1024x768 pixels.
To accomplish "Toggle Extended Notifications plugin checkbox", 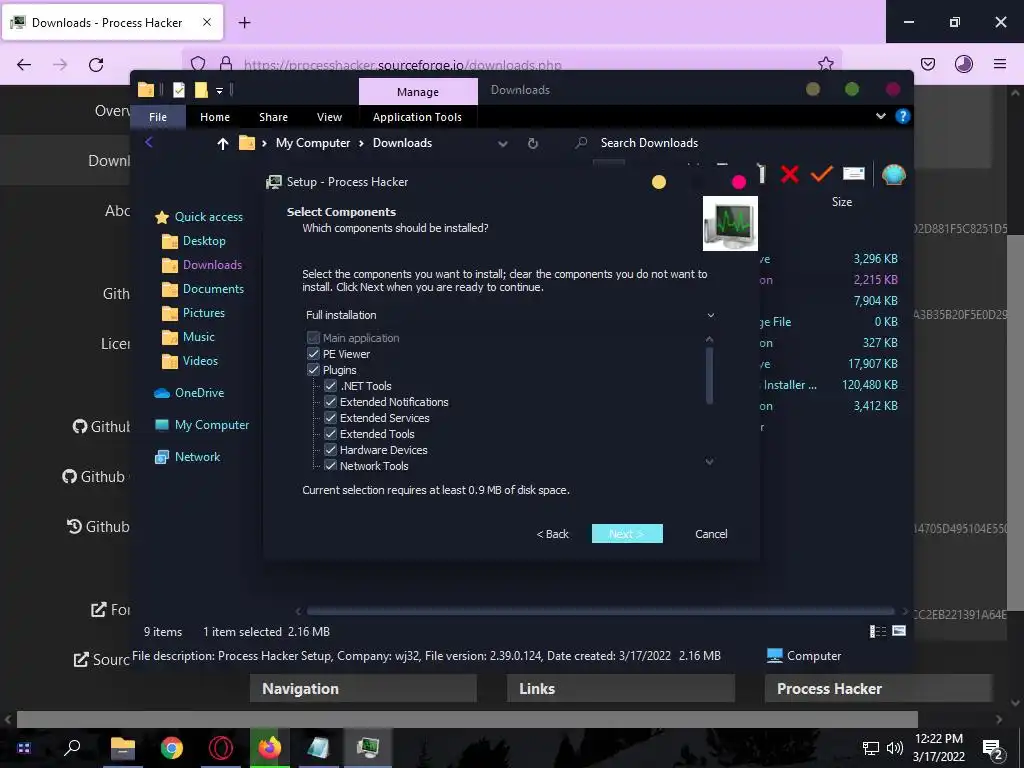I will [x=330, y=402].
